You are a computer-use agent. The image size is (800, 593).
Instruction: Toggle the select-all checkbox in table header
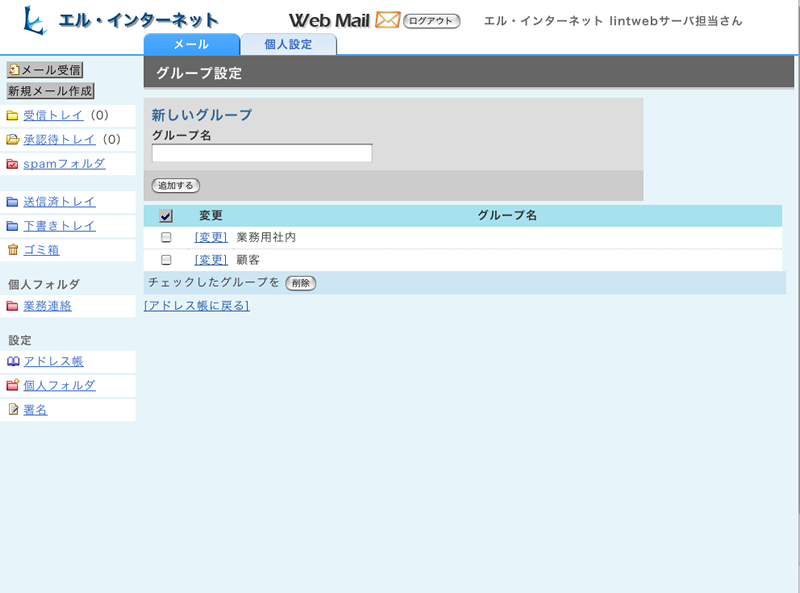point(166,216)
